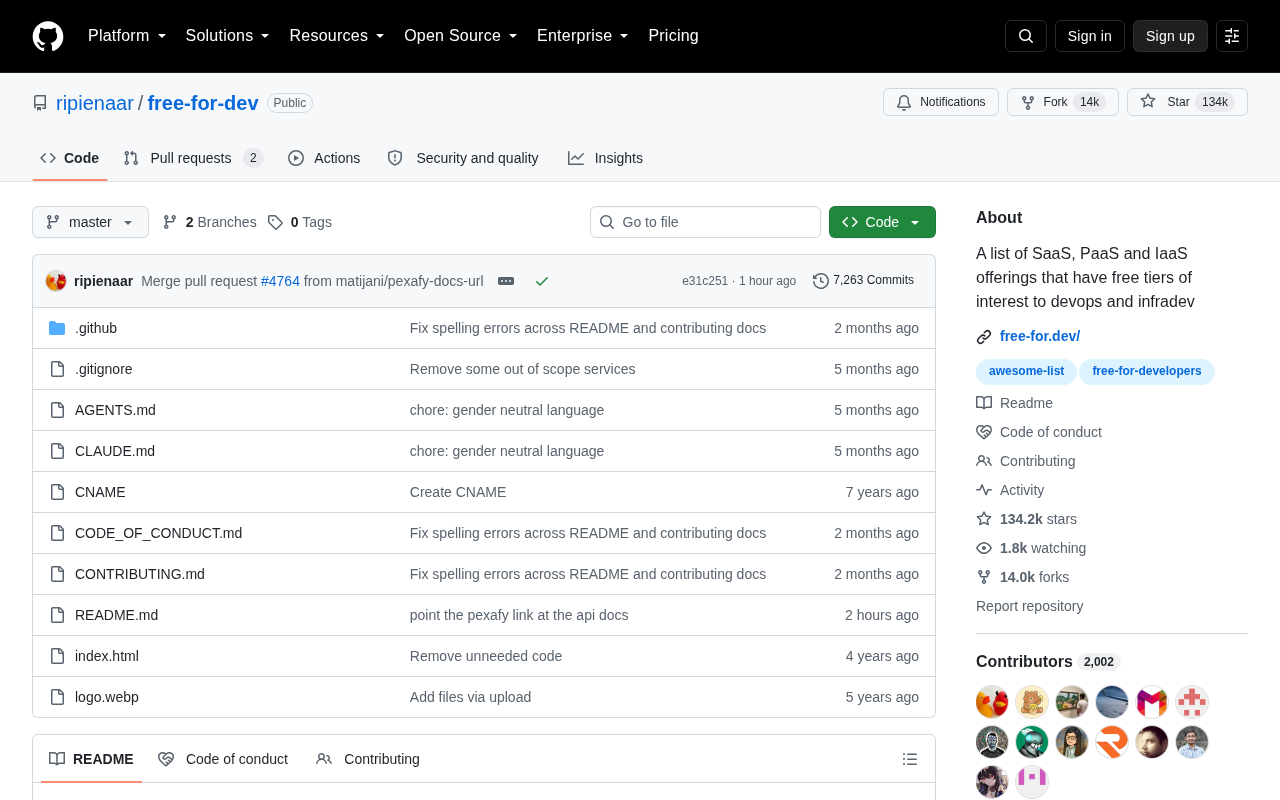This screenshot has width=1280, height=800.
Task: Expand the Open Source menu
Action: pos(461,36)
